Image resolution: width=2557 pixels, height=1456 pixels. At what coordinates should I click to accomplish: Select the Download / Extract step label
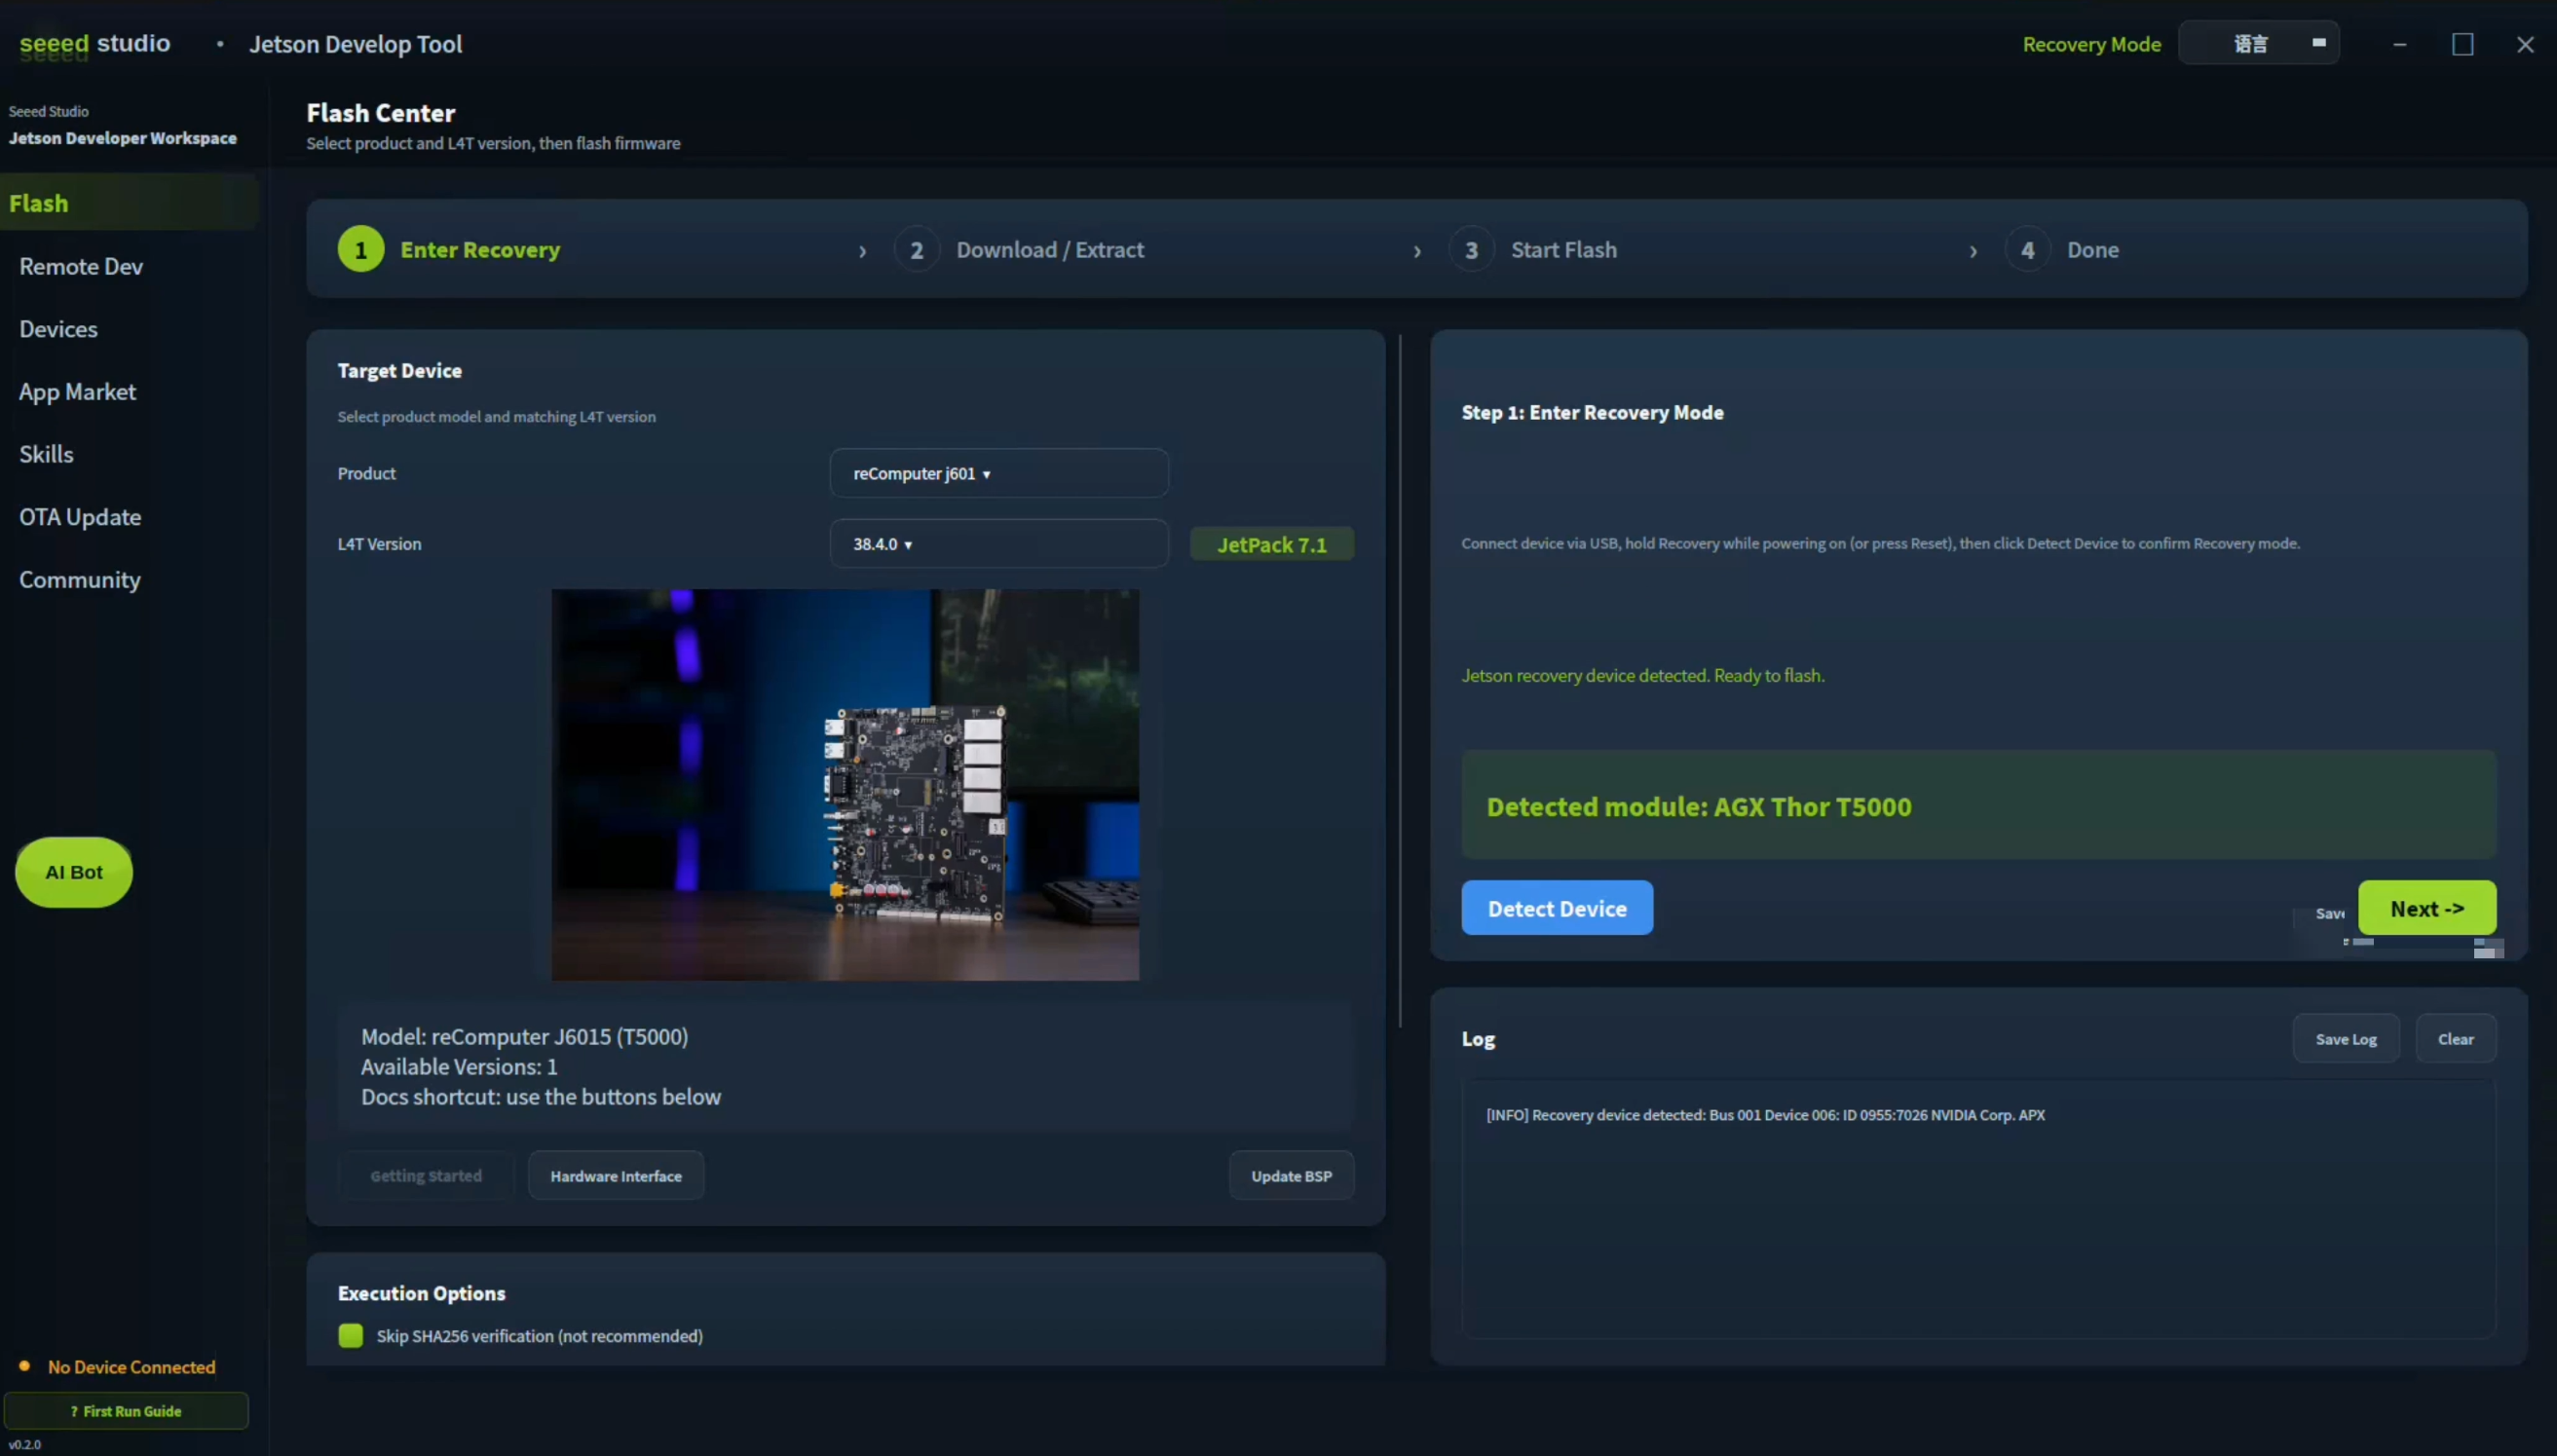pyautogui.click(x=1050, y=250)
